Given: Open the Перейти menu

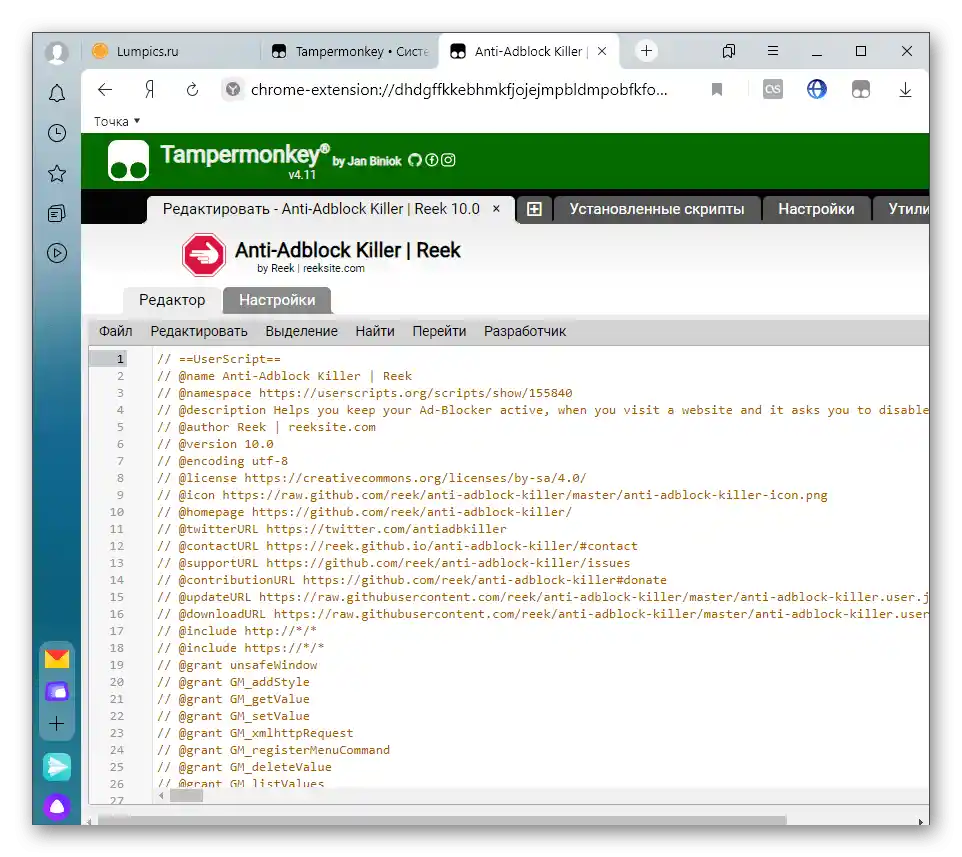Looking at the screenshot, I should click(439, 331).
